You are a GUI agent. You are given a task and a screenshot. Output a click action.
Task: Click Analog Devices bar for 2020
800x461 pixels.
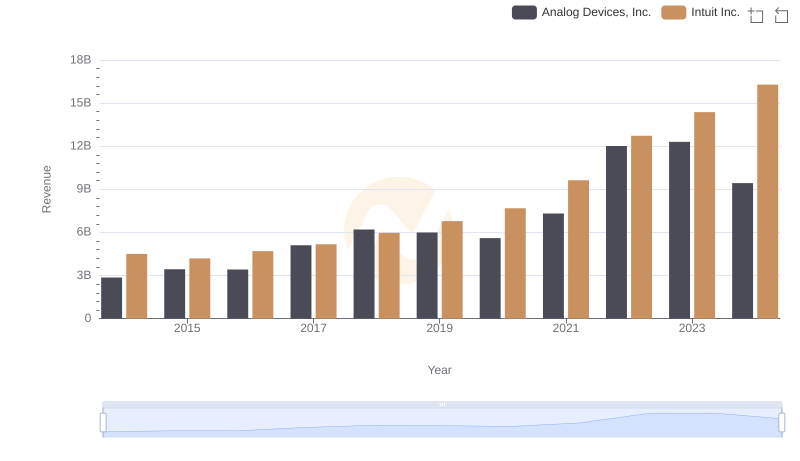pos(490,278)
